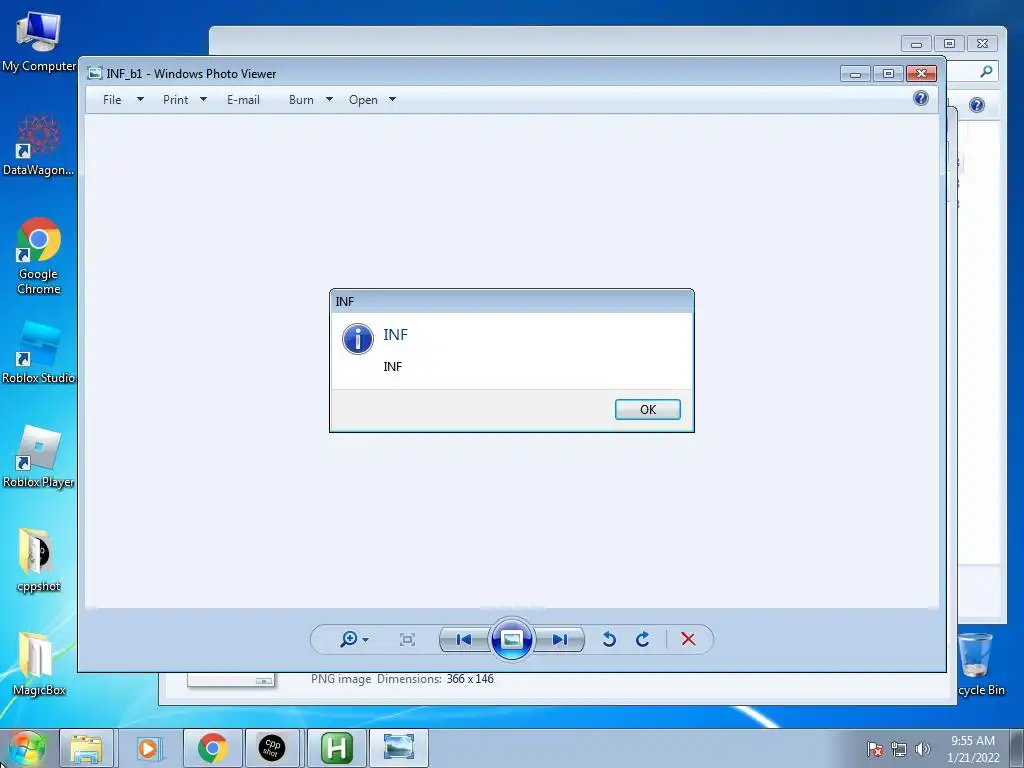Image resolution: width=1024 pixels, height=768 pixels.
Task: Click the Photo Viewer help icon
Action: (x=921, y=99)
